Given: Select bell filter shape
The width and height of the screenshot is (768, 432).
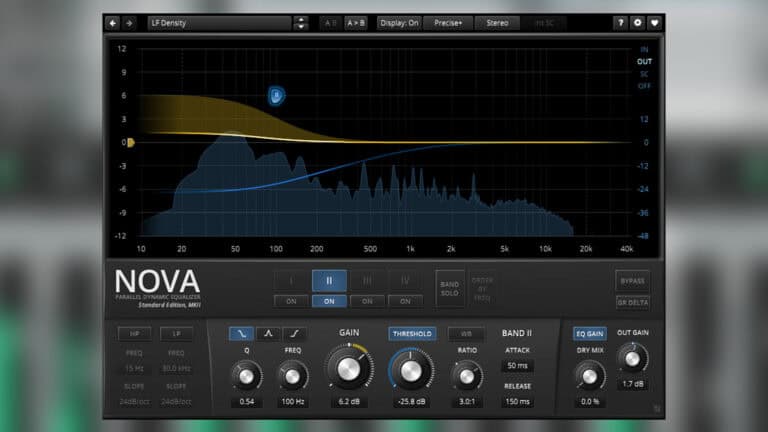Looking at the screenshot, I should click(268, 334).
